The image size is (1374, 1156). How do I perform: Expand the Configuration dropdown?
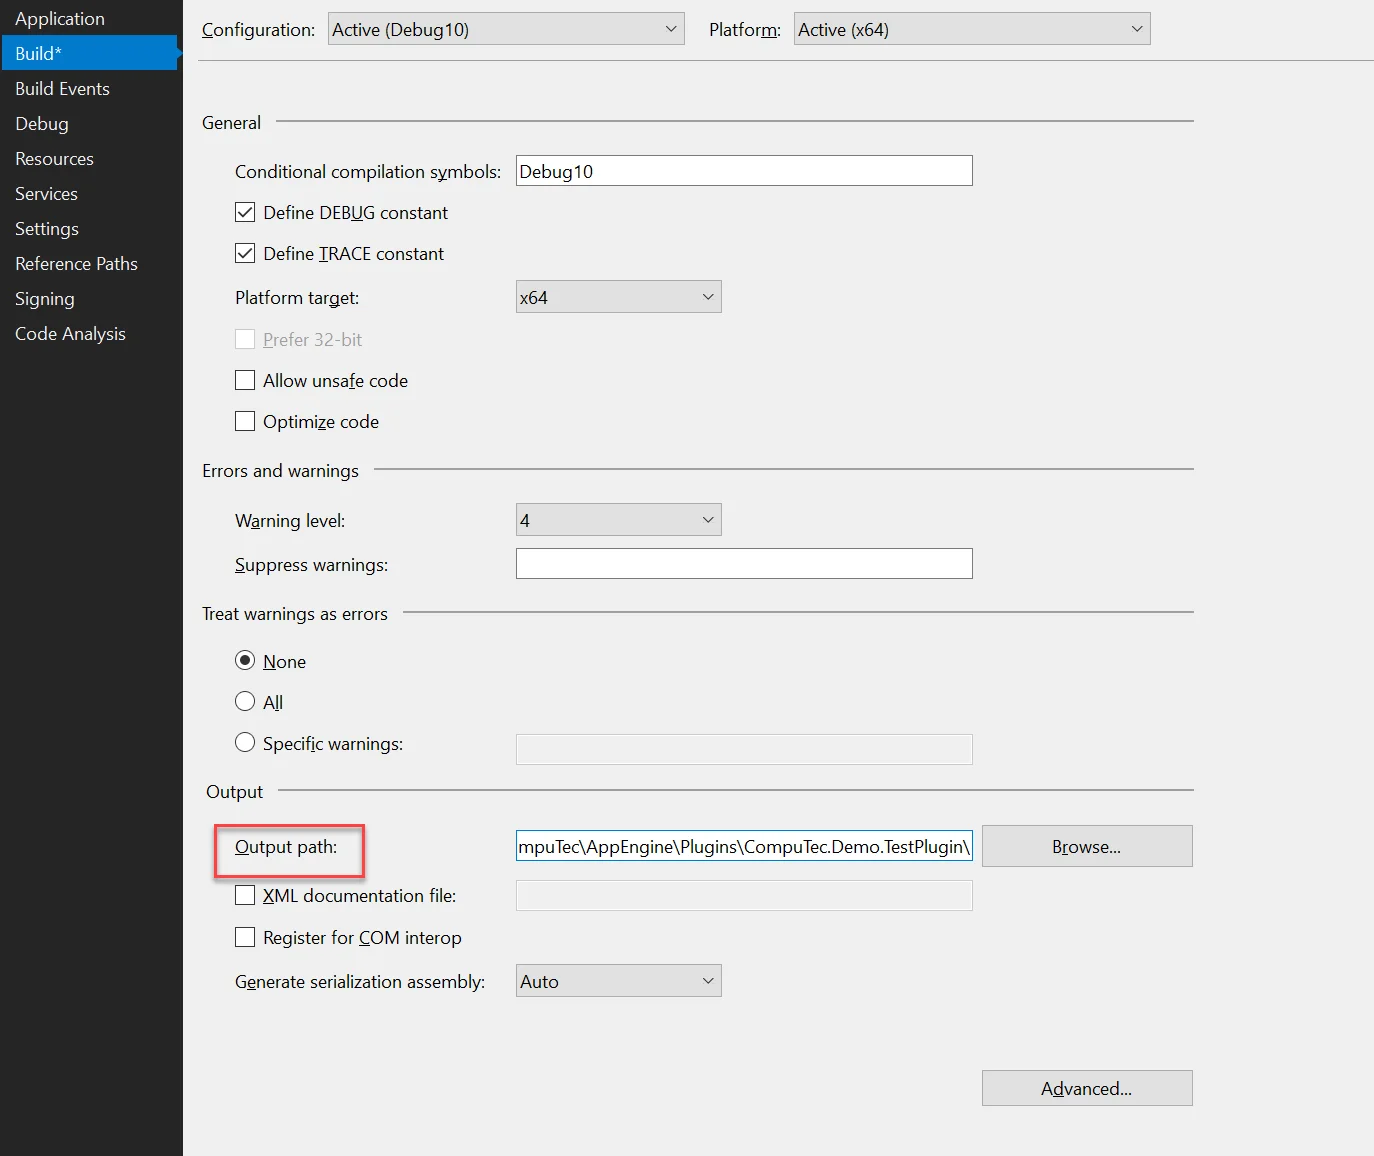pos(506,29)
